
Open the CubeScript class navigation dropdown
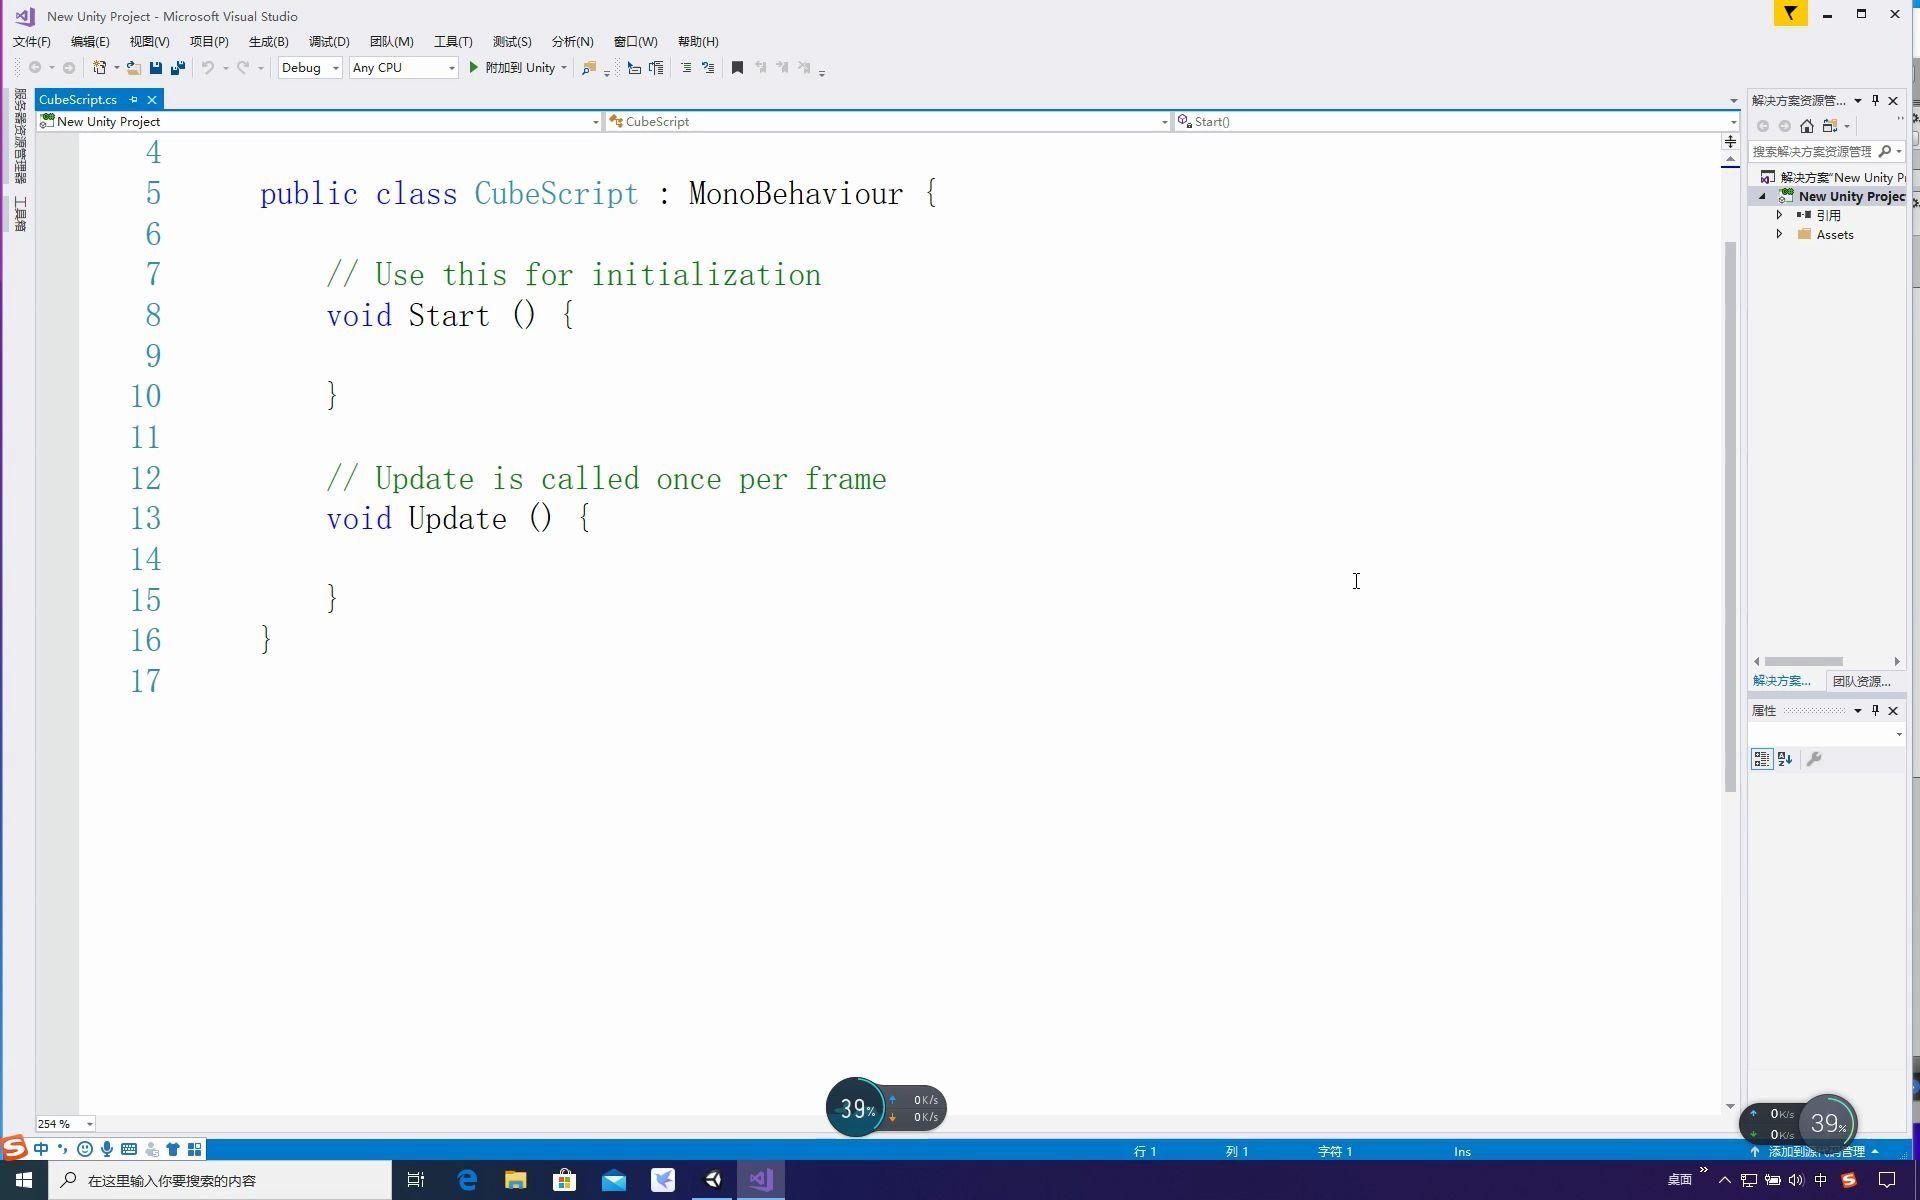888,122
